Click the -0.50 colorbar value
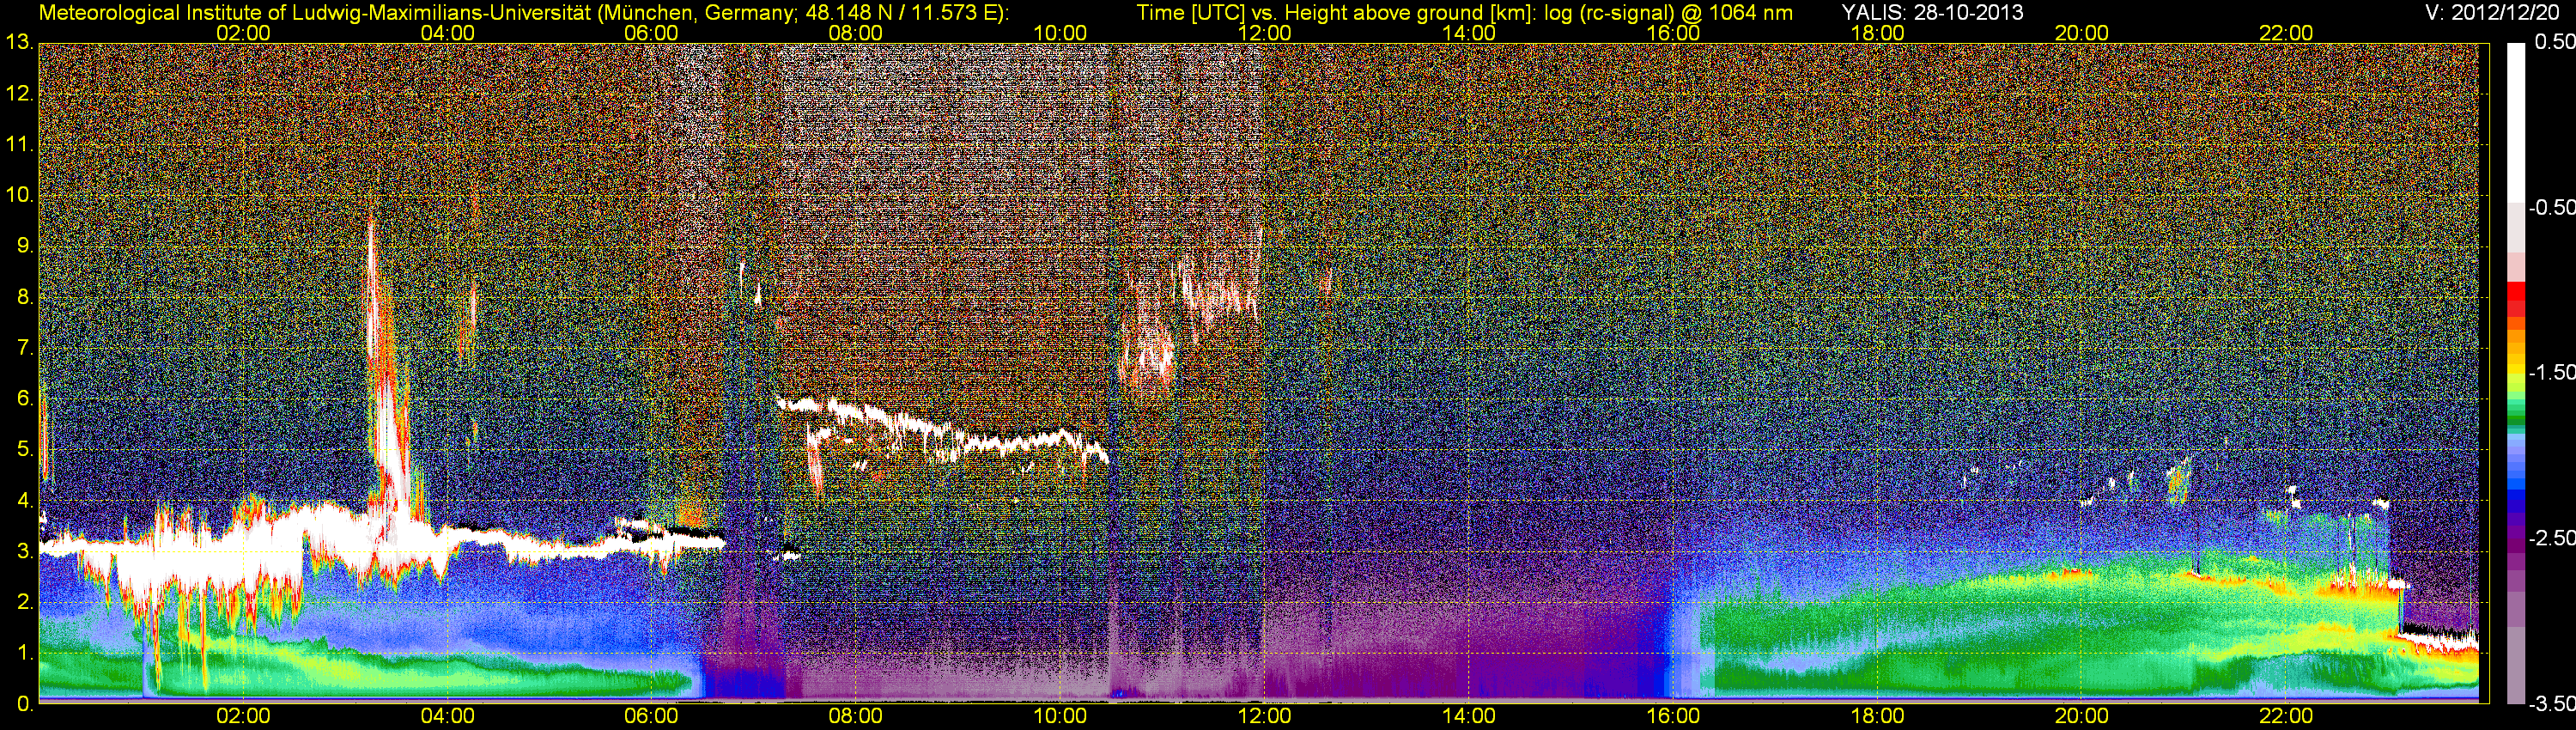2576x730 pixels. [x=2551, y=207]
